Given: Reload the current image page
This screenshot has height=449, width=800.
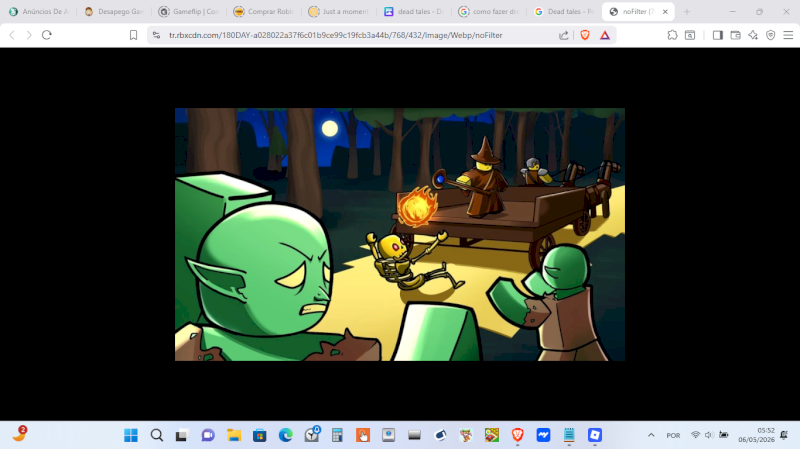Looking at the screenshot, I should click(47, 35).
